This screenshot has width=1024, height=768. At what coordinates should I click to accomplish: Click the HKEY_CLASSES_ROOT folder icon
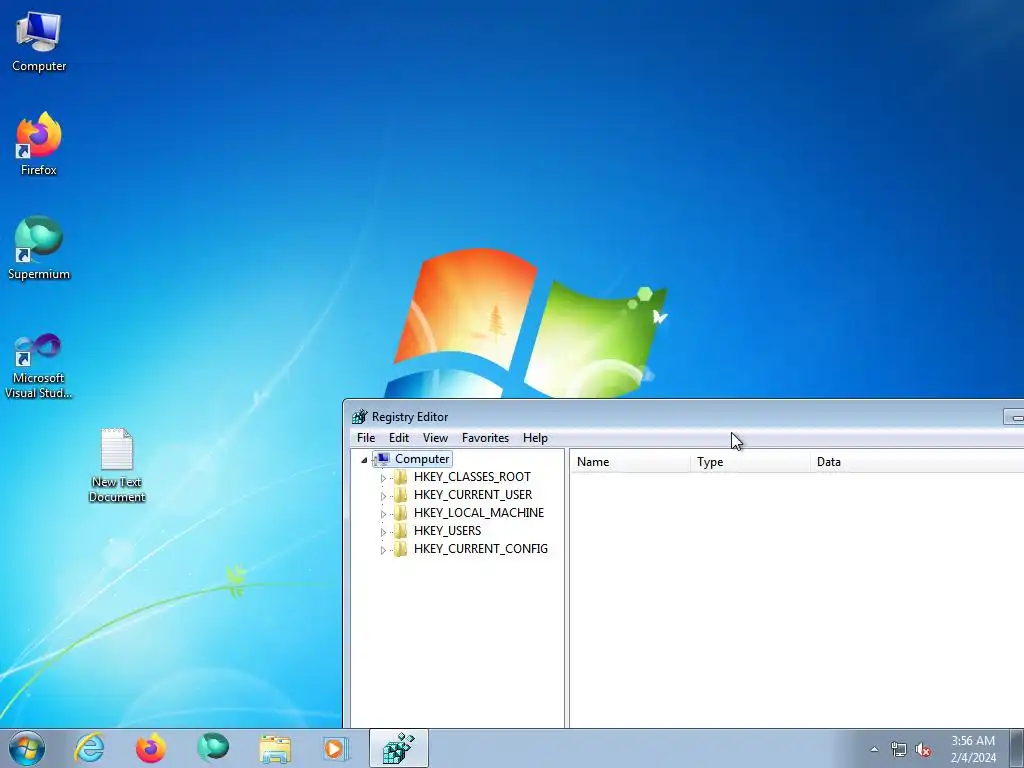[400, 477]
